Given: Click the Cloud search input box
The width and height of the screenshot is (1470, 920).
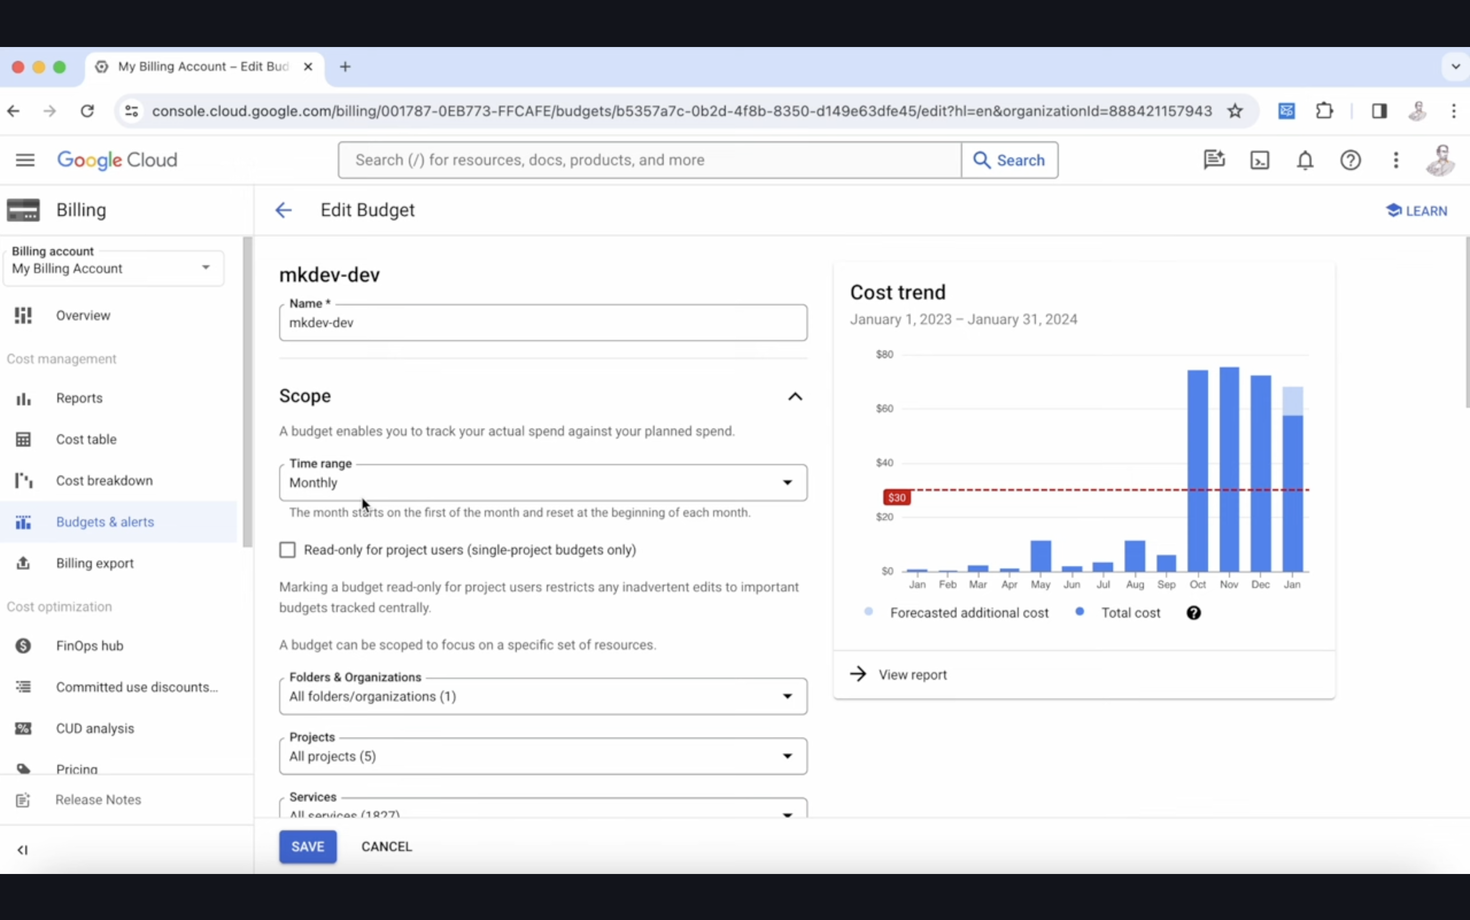Looking at the screenshot, I should click(x=650, y=160).
